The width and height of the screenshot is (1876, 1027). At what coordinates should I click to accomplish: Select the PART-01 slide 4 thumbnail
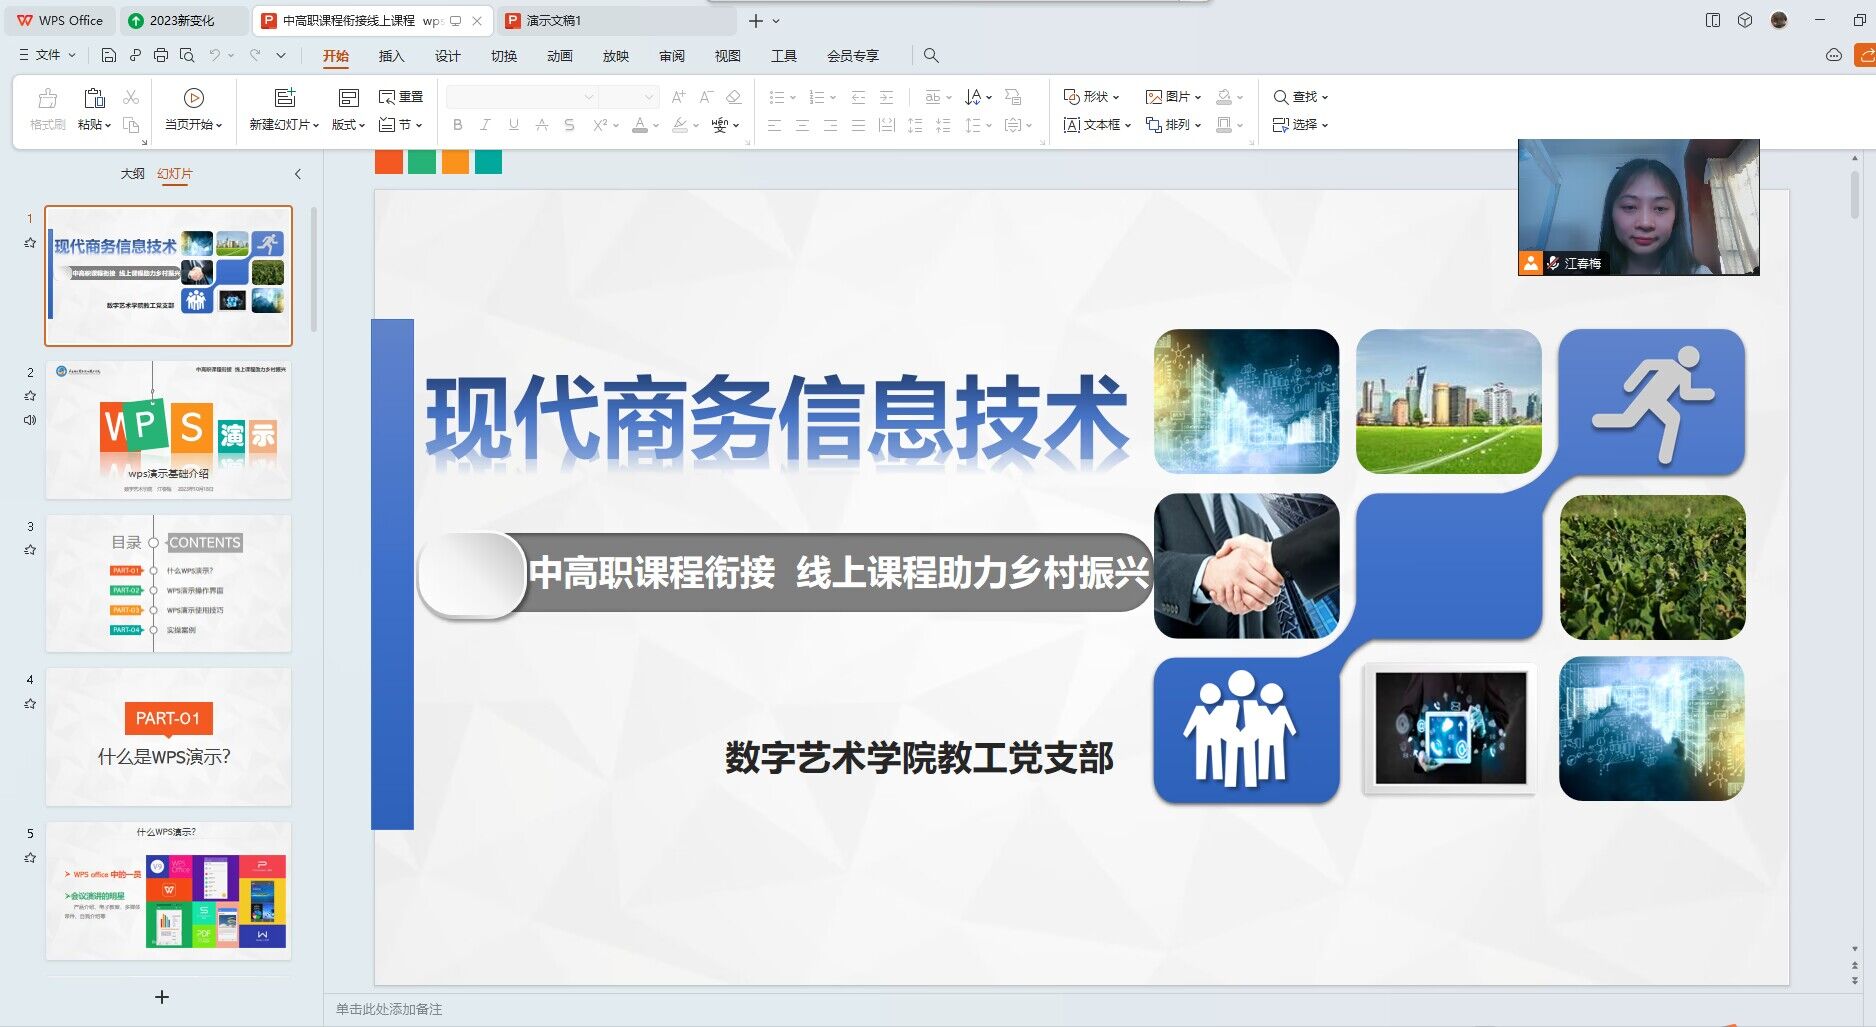pos(168,737)
